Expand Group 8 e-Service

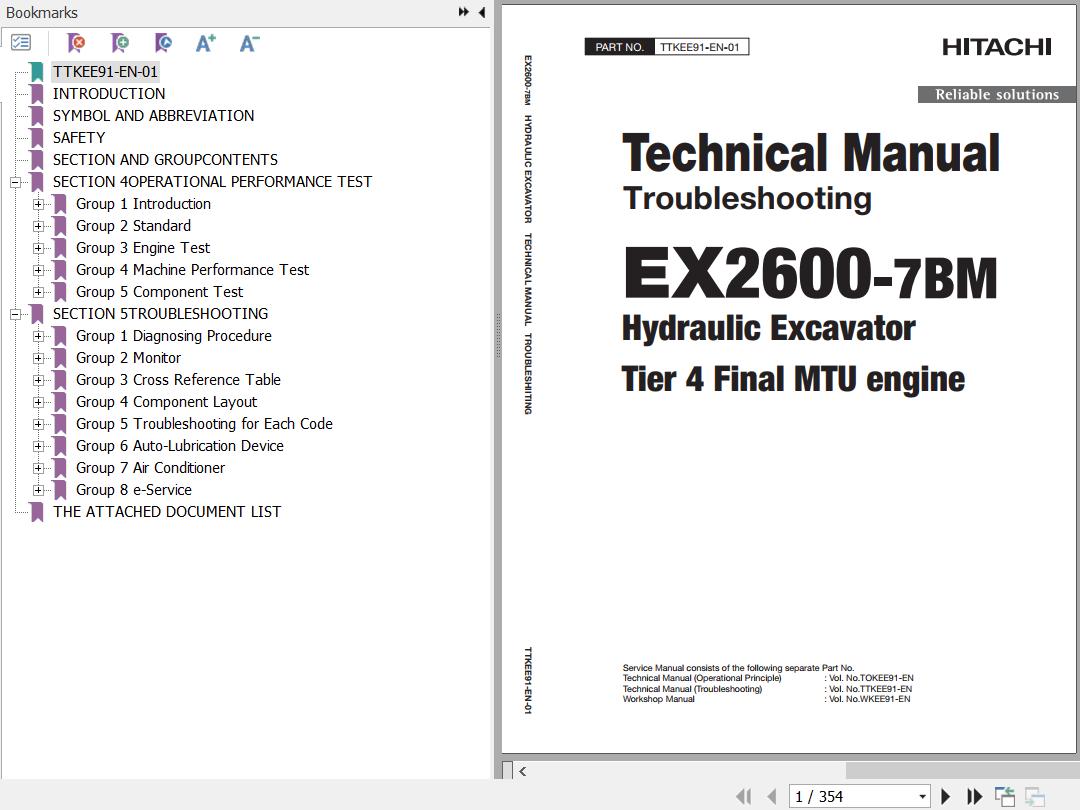(38, 491)
